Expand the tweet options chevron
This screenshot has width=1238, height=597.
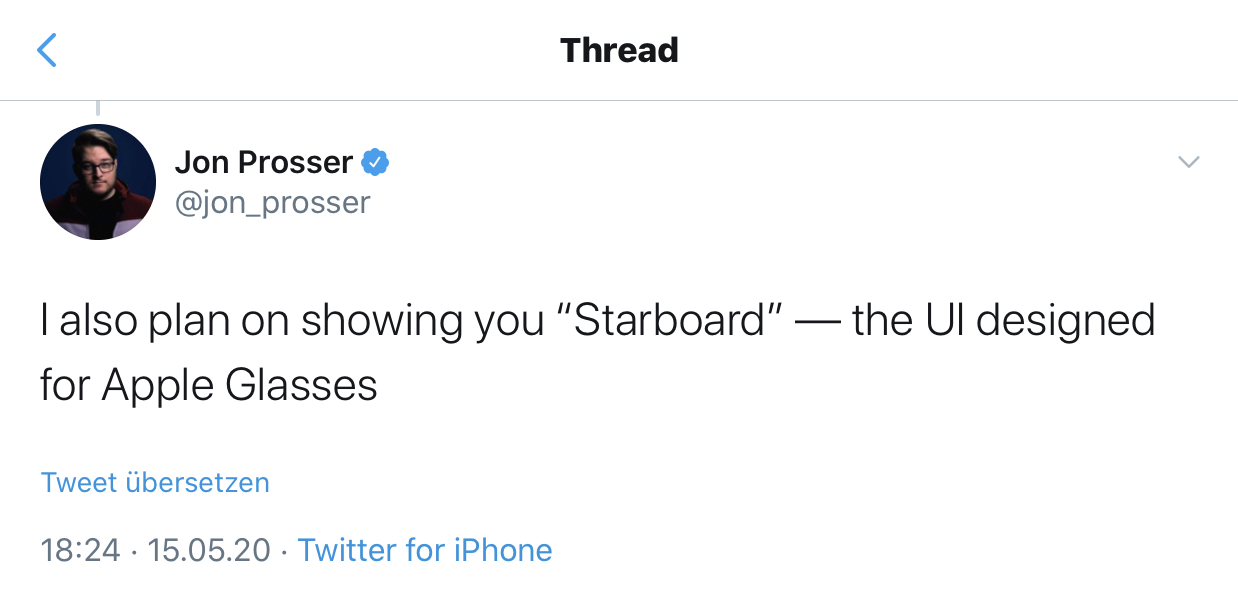[x=1188, y=162]
